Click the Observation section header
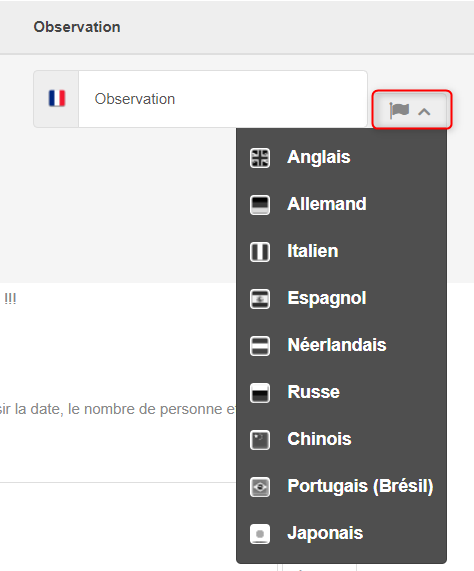Viewport: 474px width, 571px height. point(77,27)
